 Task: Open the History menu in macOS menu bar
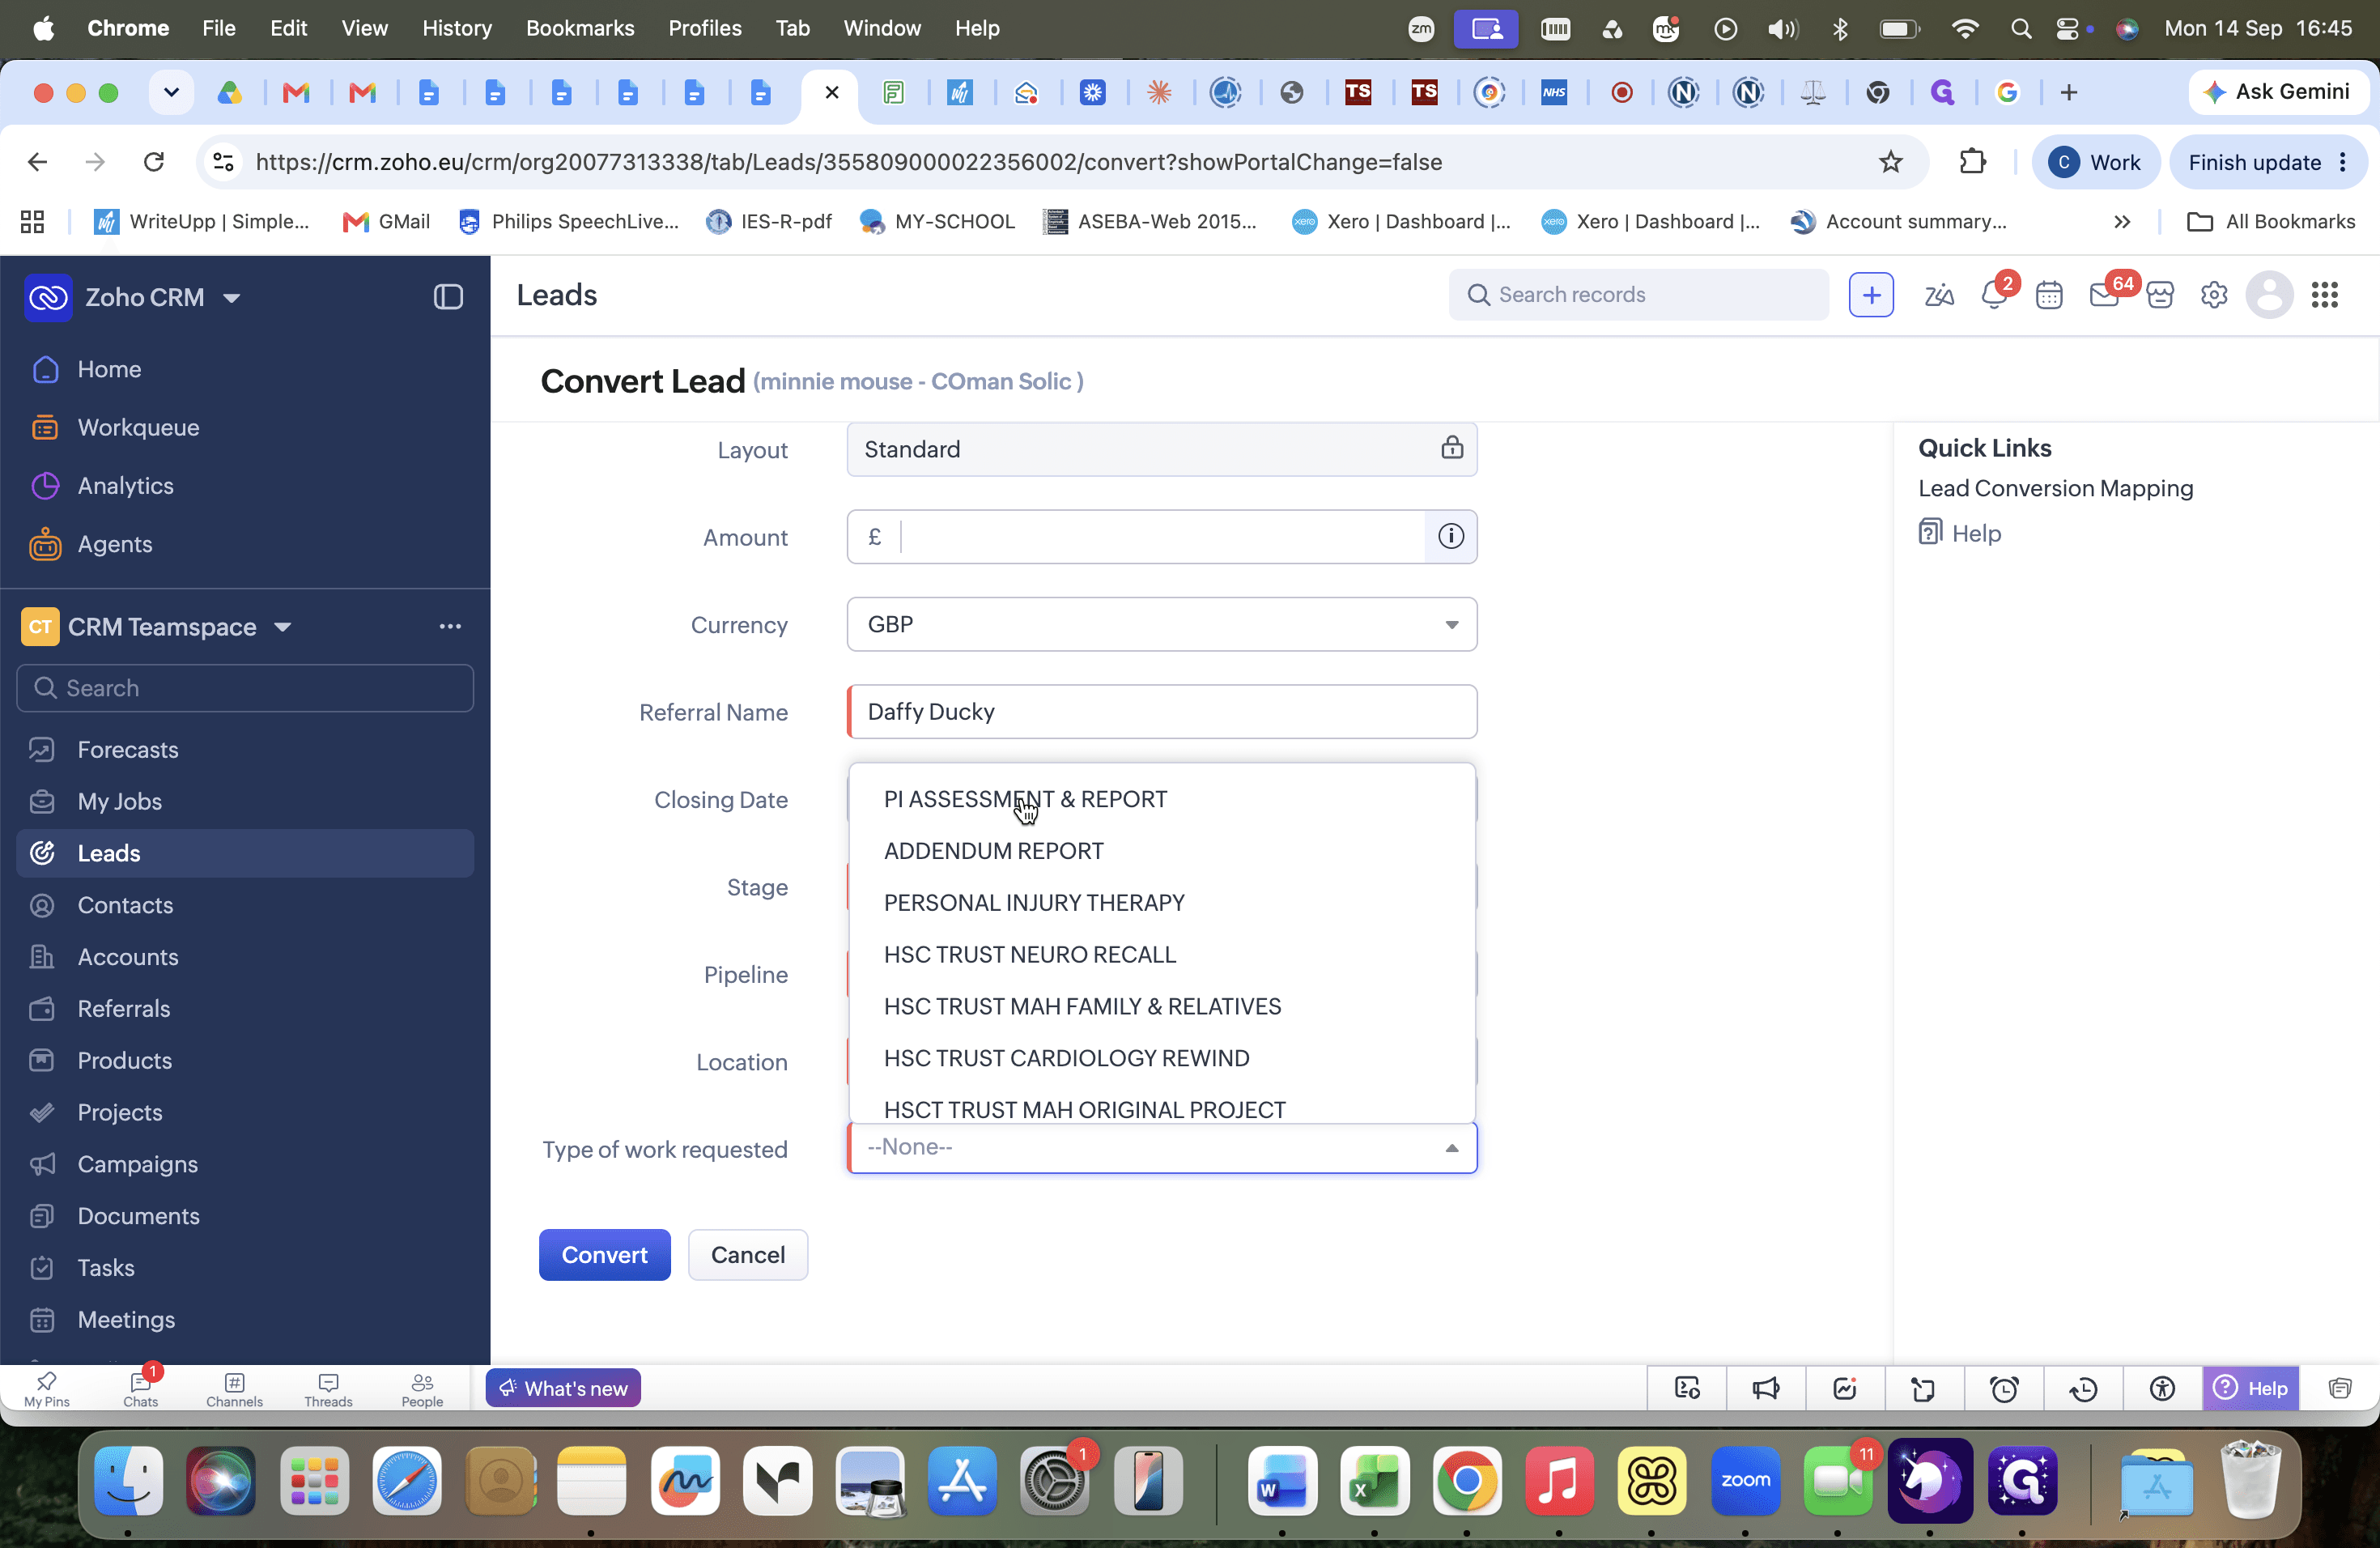tap(457, 28)
